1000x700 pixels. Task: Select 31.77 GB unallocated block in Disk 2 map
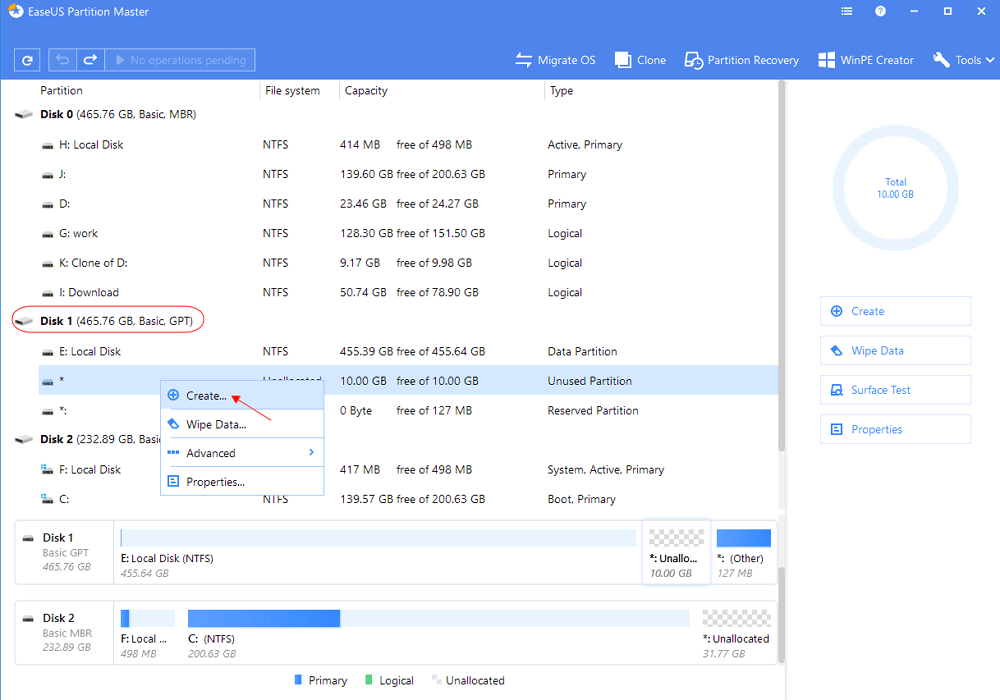(x=736, y=633)
